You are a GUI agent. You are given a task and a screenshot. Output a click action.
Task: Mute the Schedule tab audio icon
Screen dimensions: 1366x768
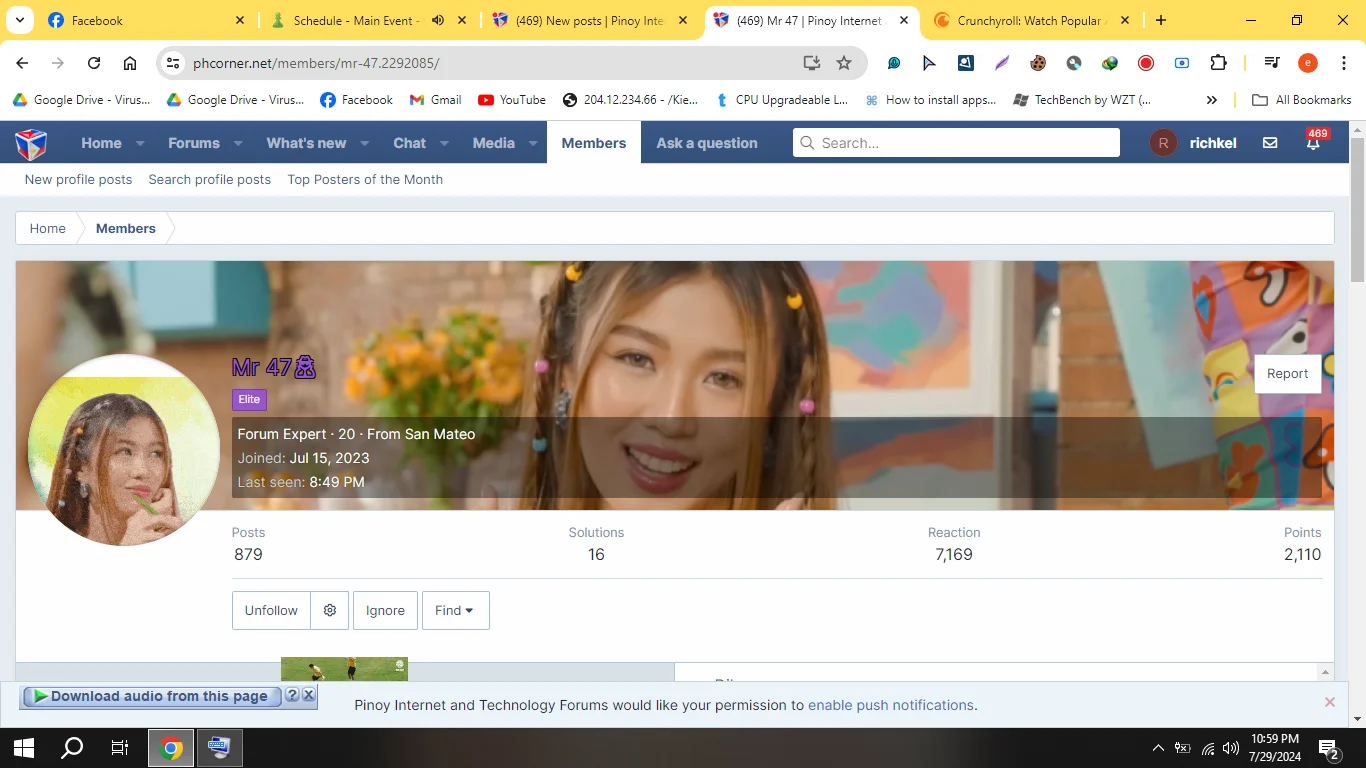pos(438,20)
